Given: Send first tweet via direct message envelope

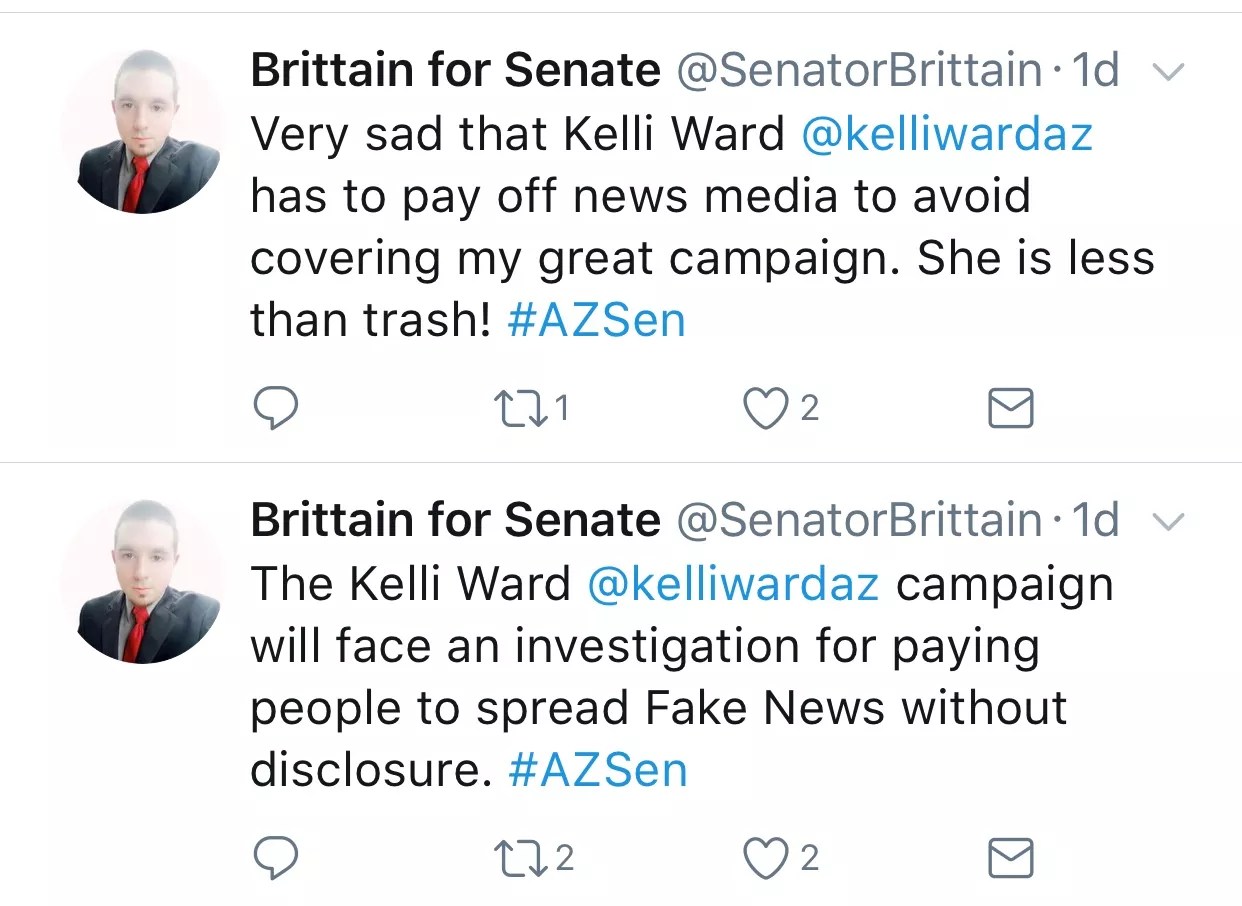Looking at the screenshot, I should (x=1010, y=408).
